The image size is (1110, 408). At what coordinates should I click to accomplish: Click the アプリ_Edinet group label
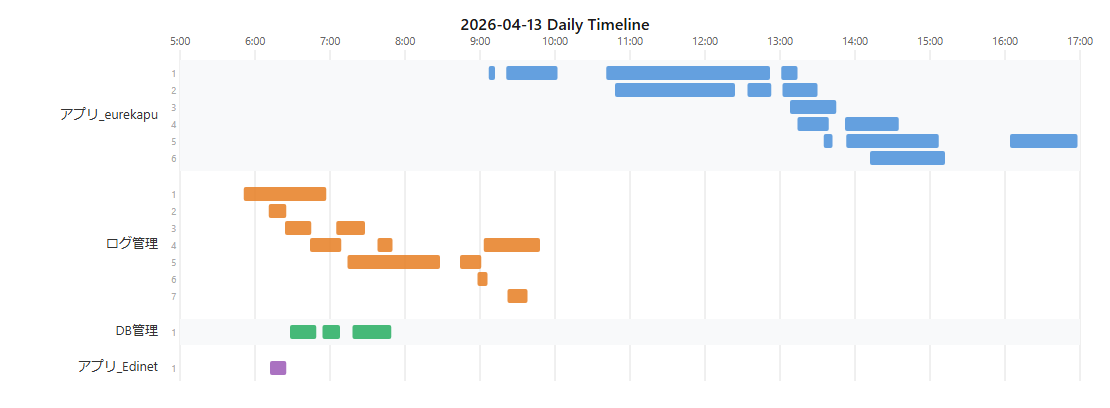[x=117, y=367]
